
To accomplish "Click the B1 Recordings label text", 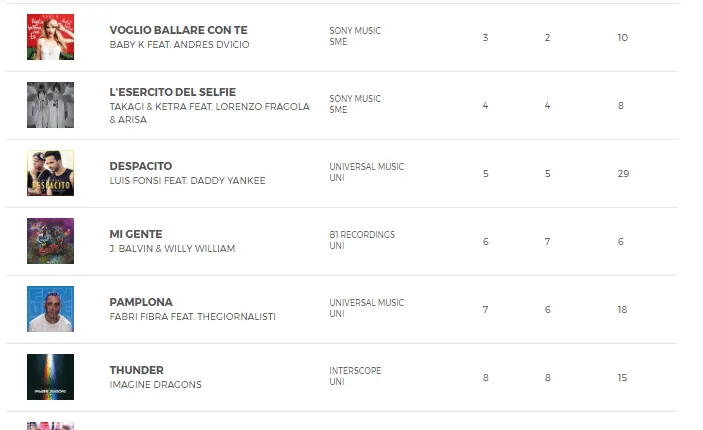I will (362, 235).
